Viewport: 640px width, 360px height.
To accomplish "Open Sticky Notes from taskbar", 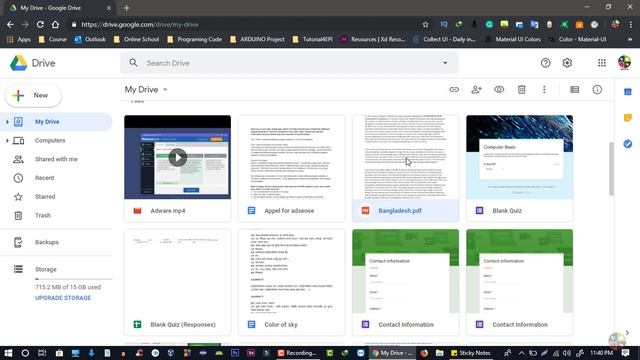I will 470,353.
